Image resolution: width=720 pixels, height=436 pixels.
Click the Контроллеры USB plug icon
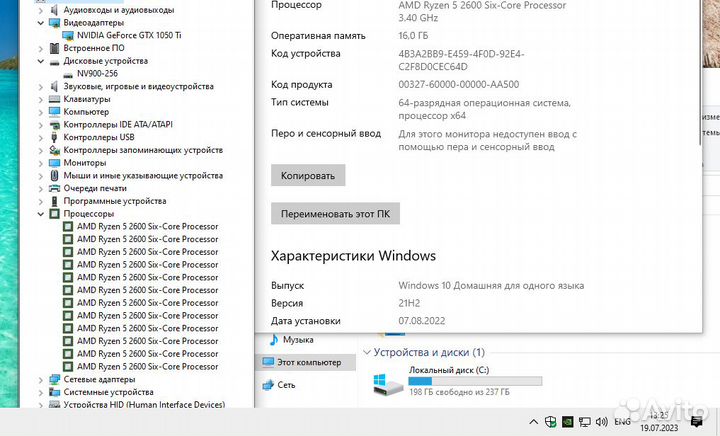tap(54, 137)
